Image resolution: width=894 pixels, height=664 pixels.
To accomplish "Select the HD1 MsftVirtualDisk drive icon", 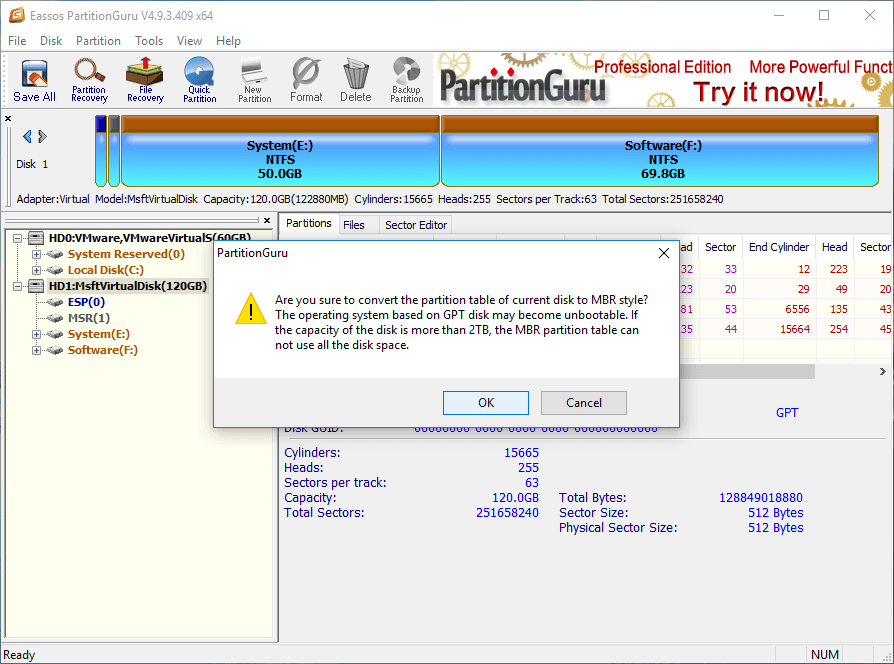I will tap(36, 286).
